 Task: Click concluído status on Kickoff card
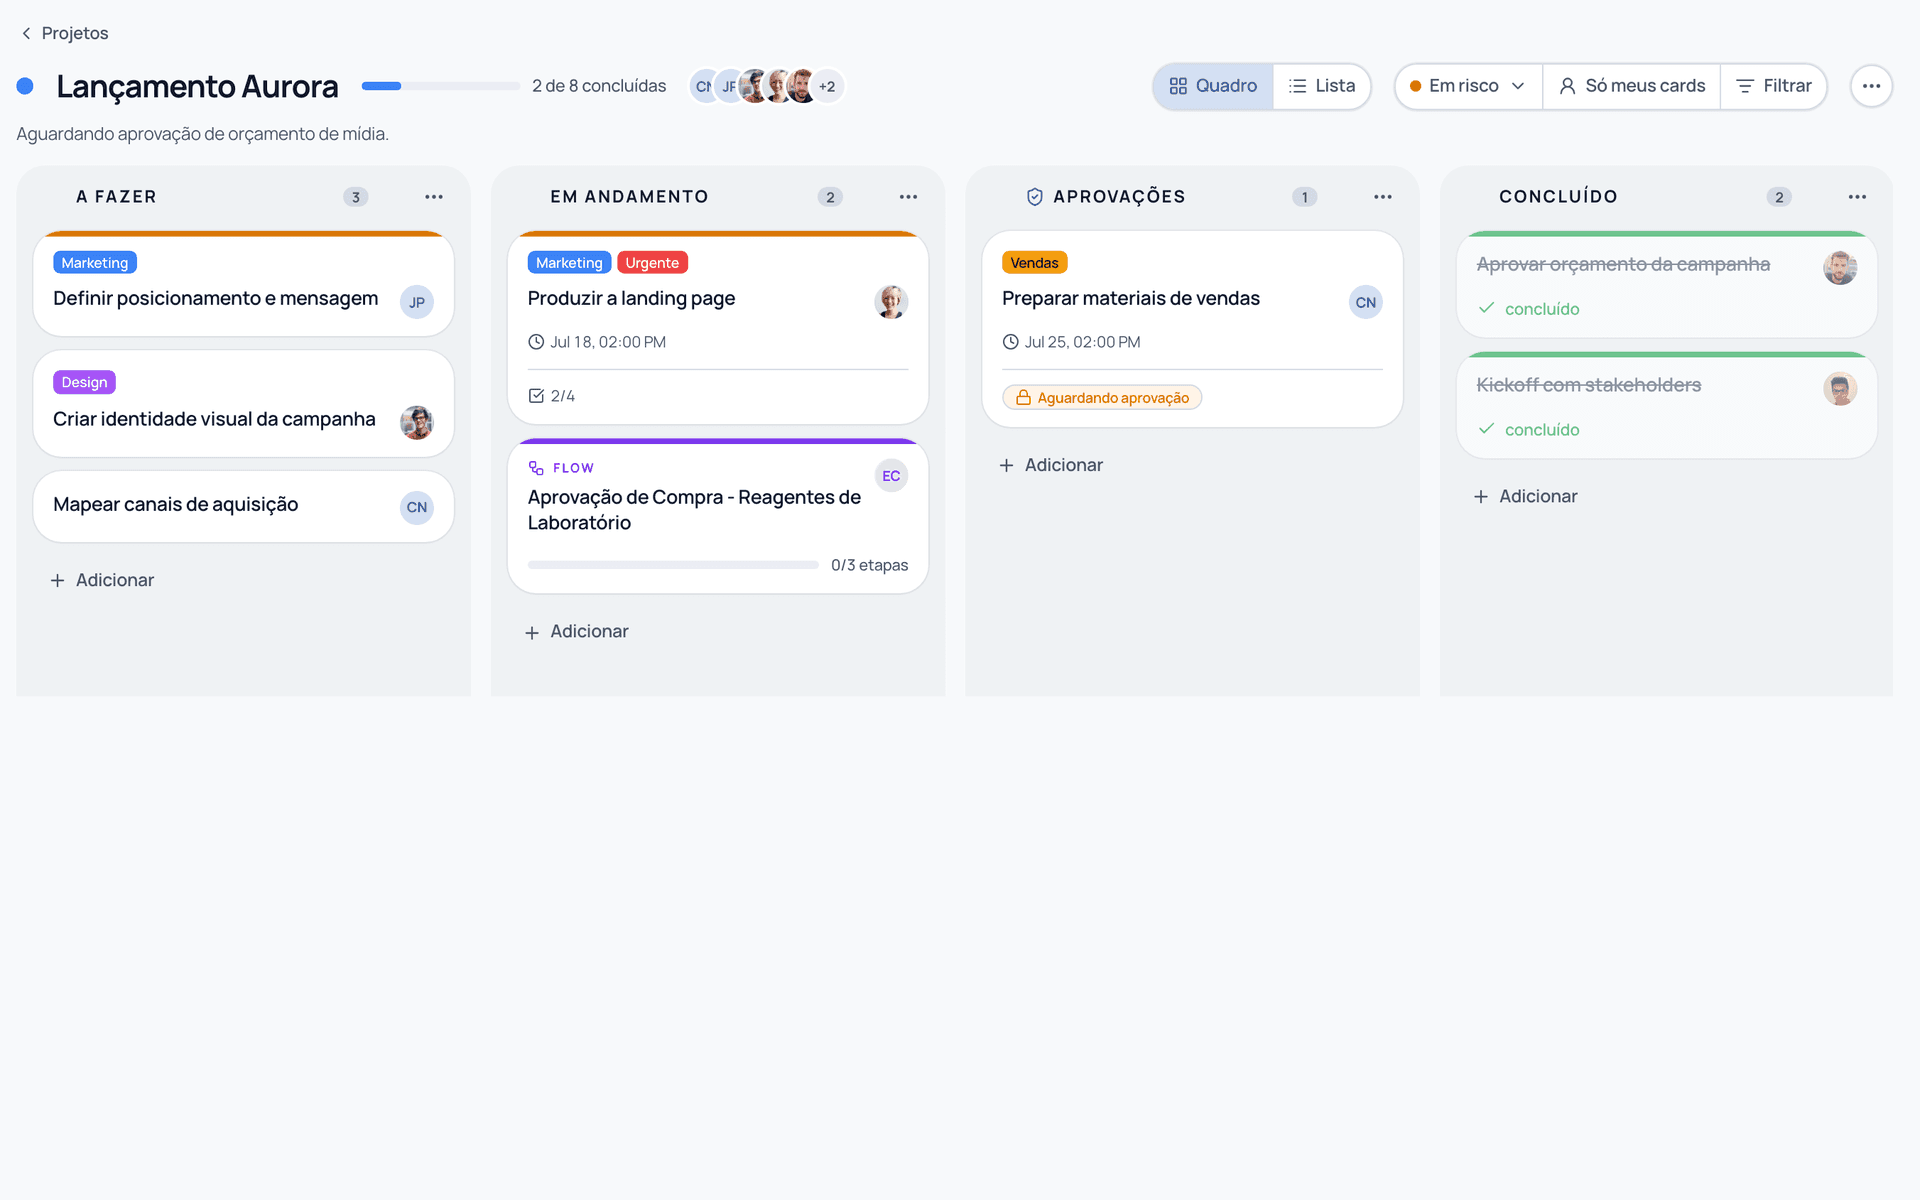(x=1529, y=430)
